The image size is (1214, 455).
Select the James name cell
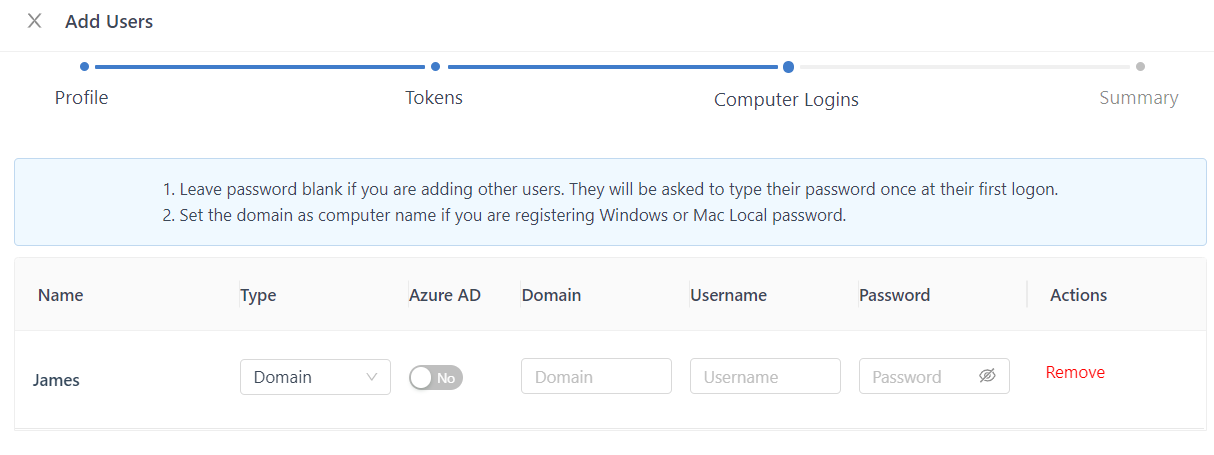pos(56,380)
